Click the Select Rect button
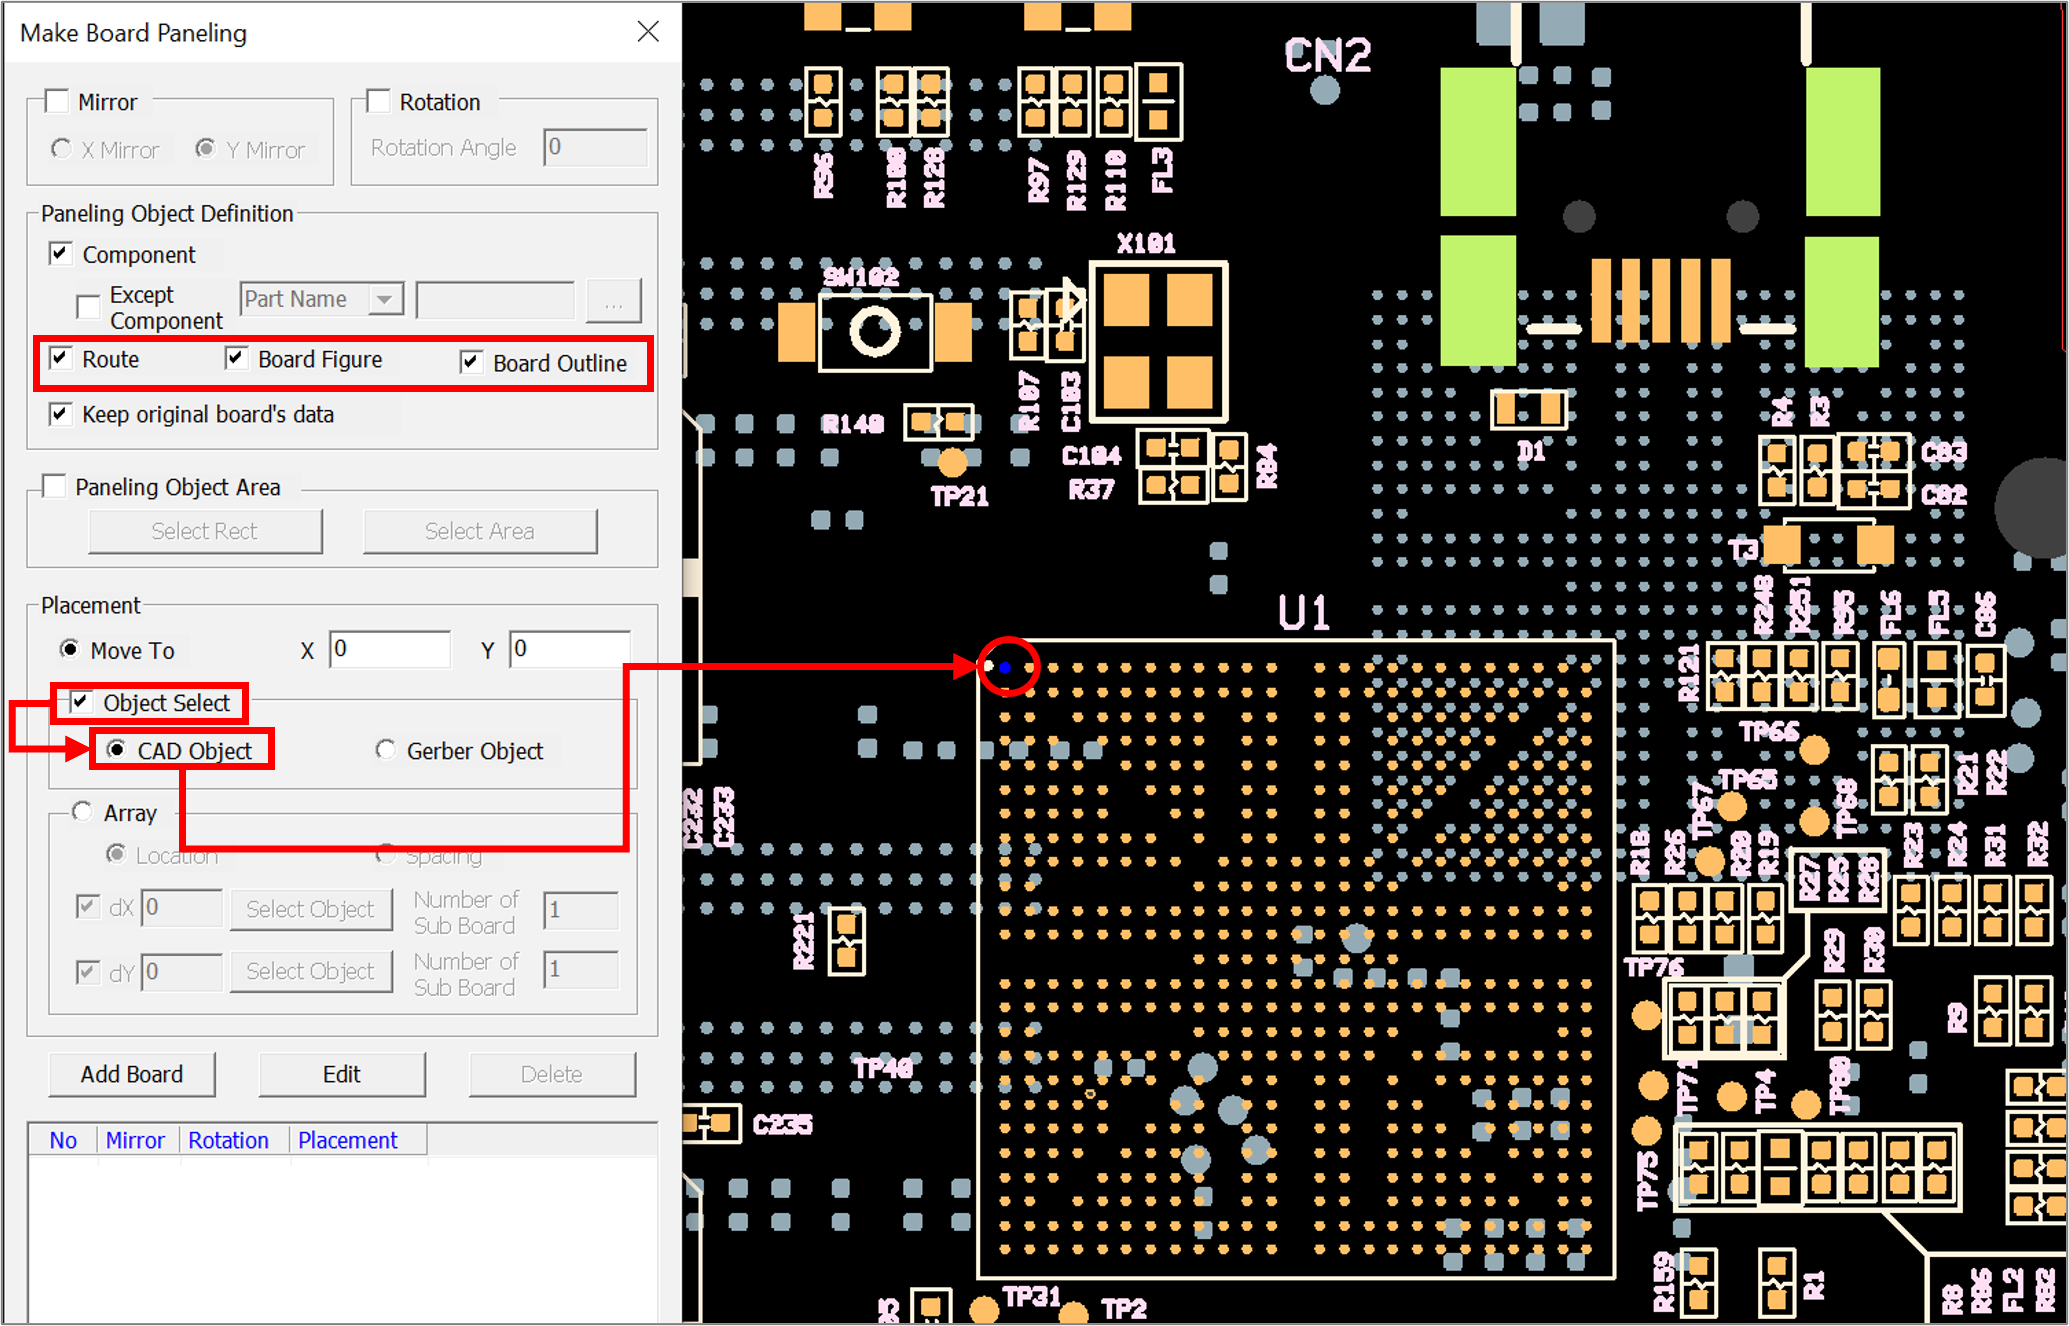 (x=205, y=530)
